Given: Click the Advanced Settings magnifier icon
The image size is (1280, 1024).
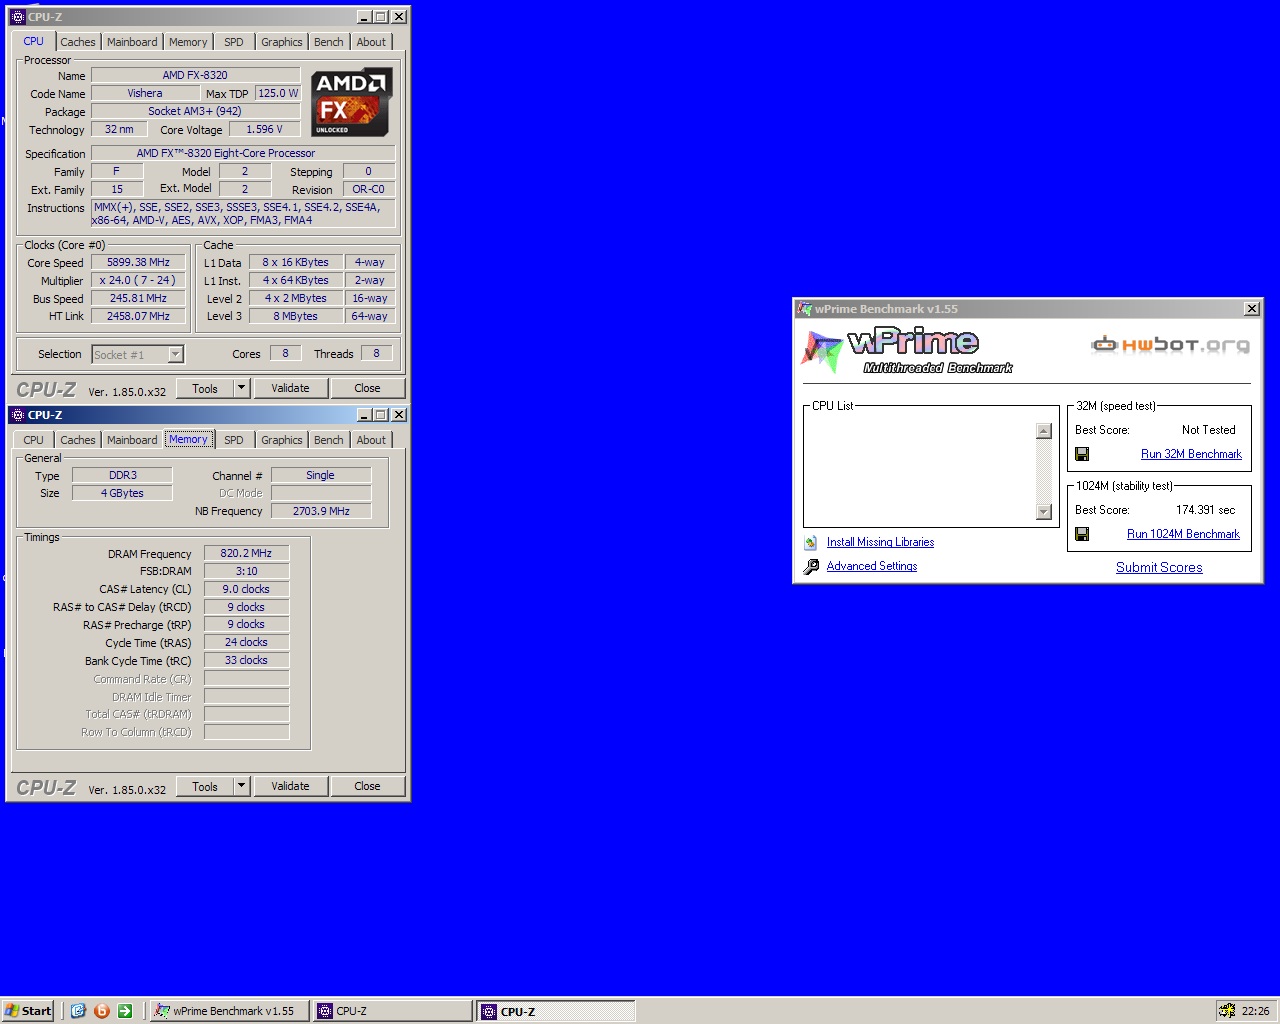Looking at the screenshot, I should point(811,566).
